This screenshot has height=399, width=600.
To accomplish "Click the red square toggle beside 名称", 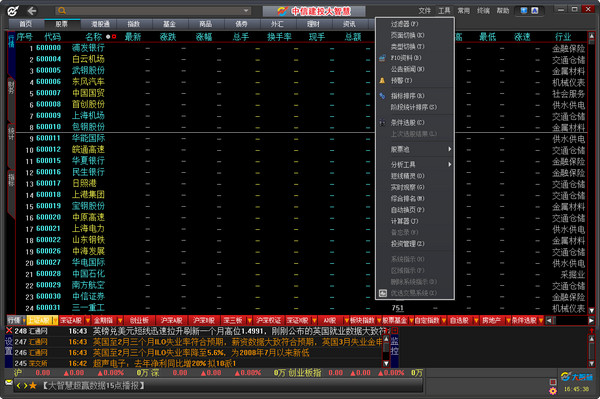I will (x=114, y=37).
